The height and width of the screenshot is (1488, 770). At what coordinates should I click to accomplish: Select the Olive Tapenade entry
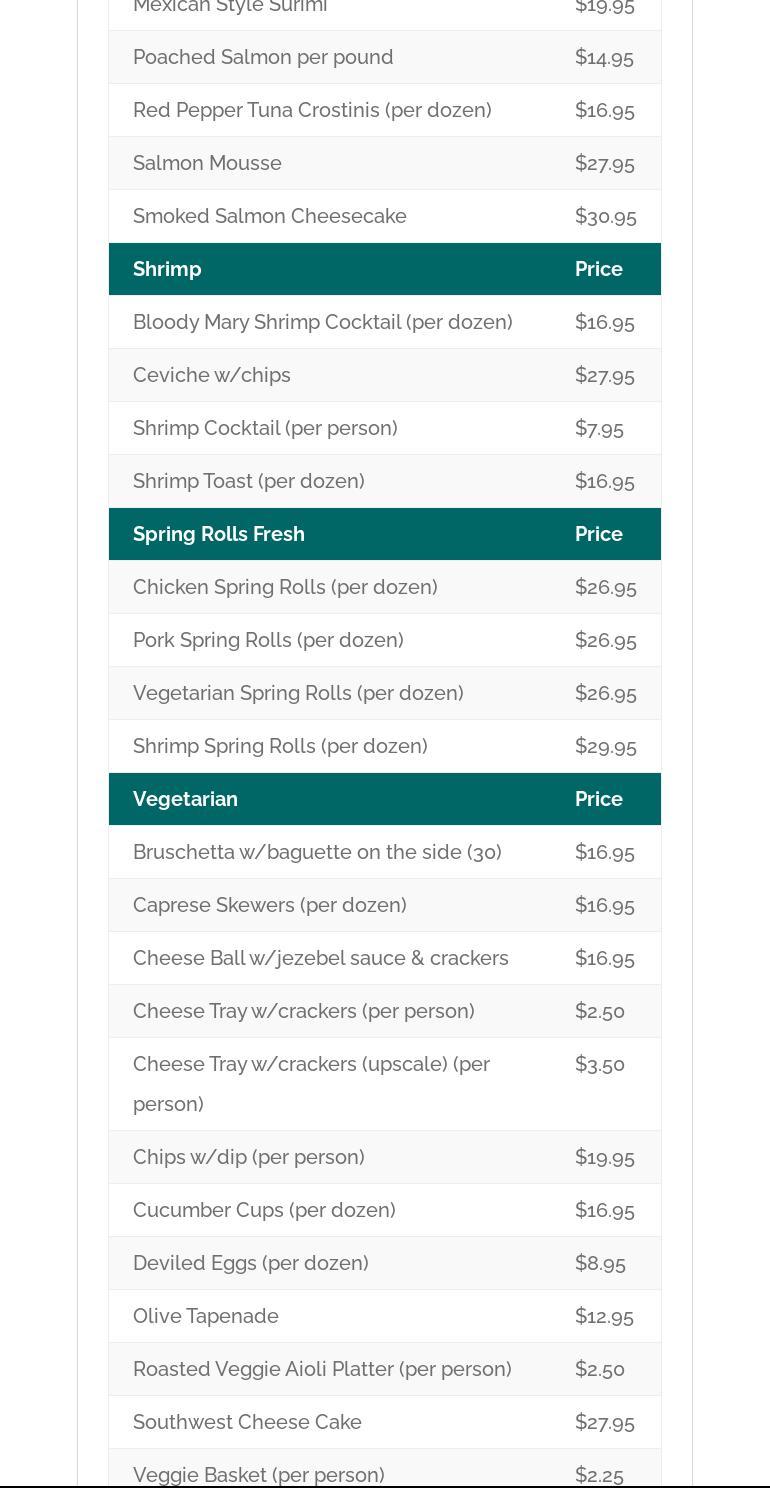(205, 1316)
